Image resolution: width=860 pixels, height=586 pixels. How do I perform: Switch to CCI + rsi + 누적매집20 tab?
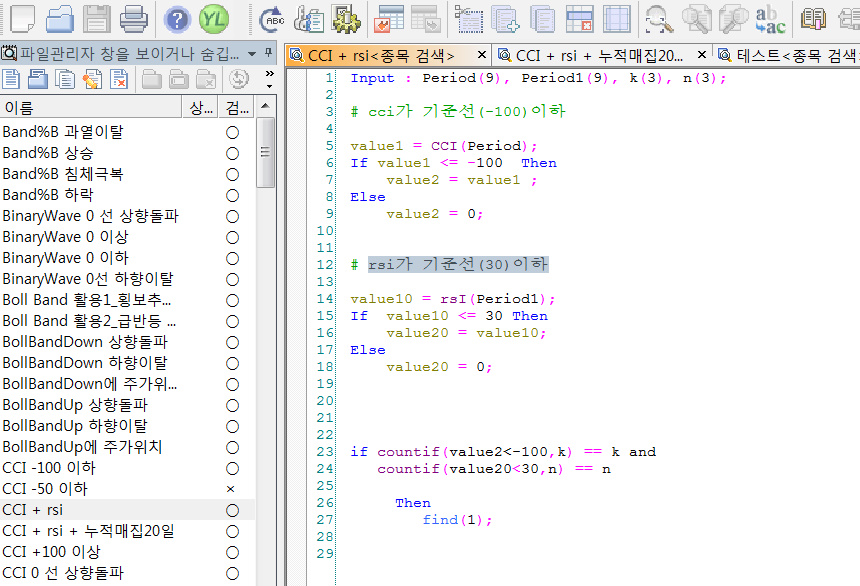point(596,55)
